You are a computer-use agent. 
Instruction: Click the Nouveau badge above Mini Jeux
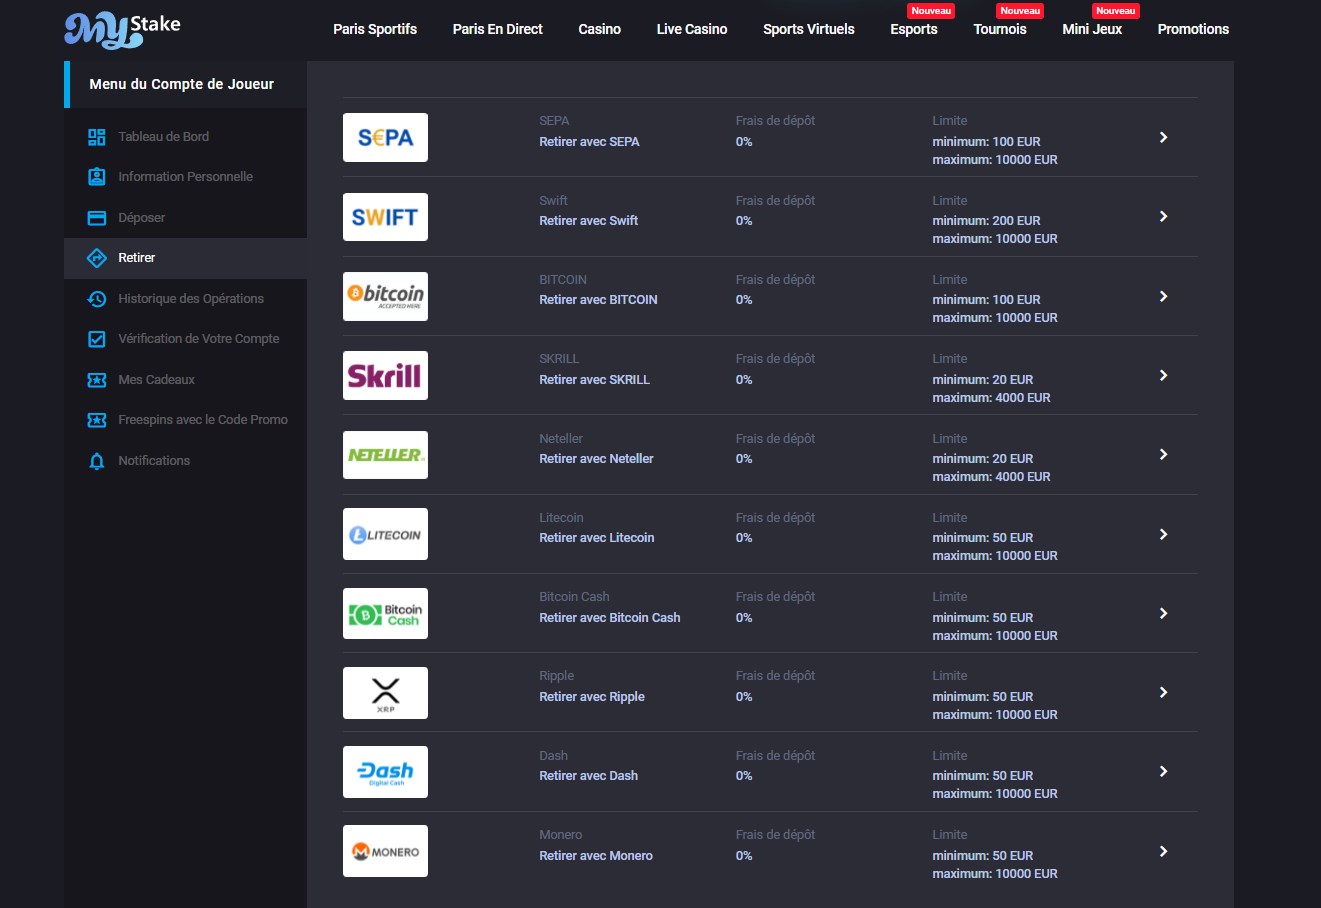(1115, 11)
